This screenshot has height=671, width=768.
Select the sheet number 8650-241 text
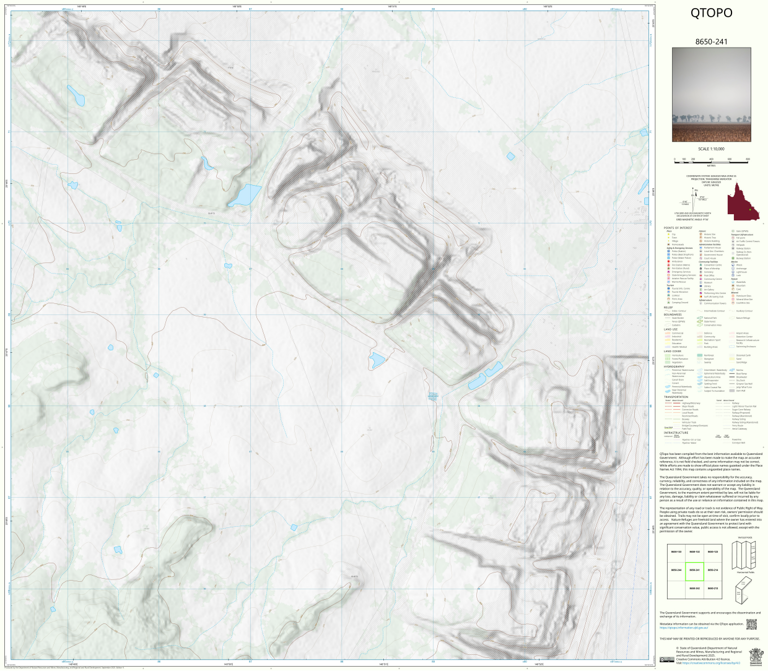coord(711,42)
